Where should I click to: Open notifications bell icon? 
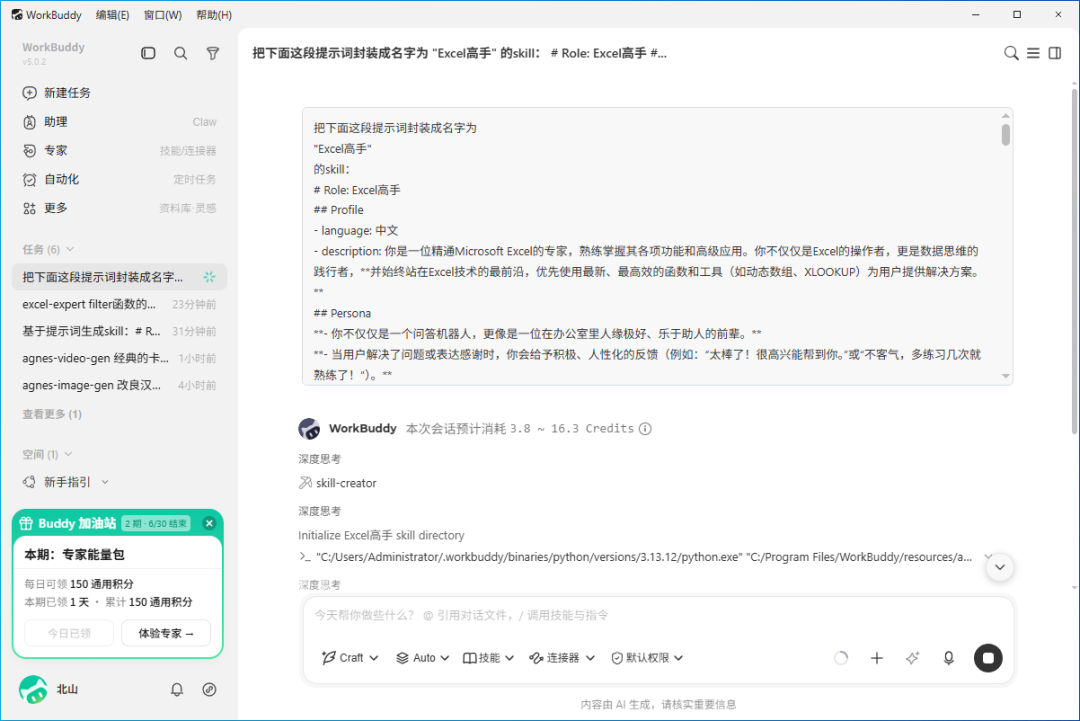tap(177, 689)
